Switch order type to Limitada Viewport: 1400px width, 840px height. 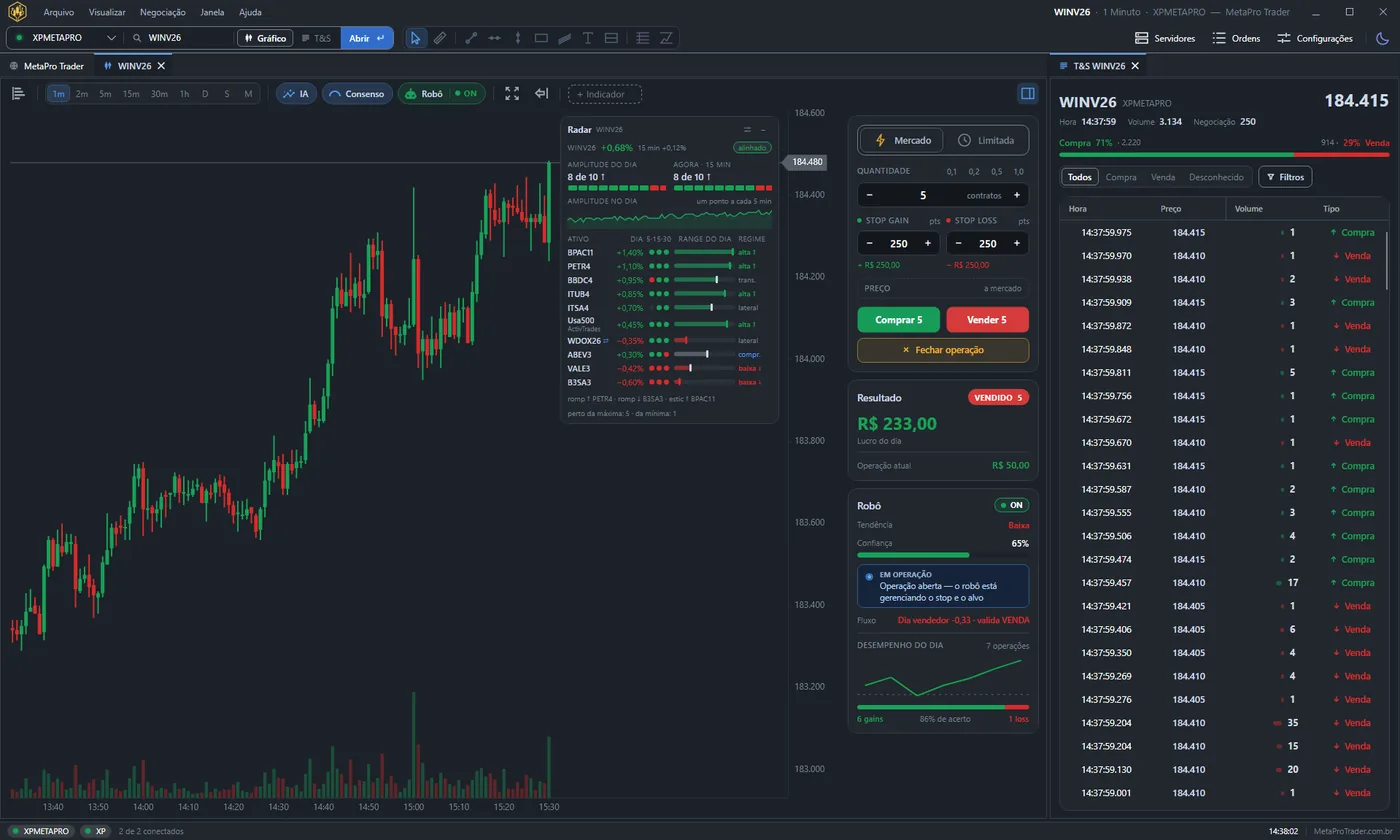coord(985,141)
